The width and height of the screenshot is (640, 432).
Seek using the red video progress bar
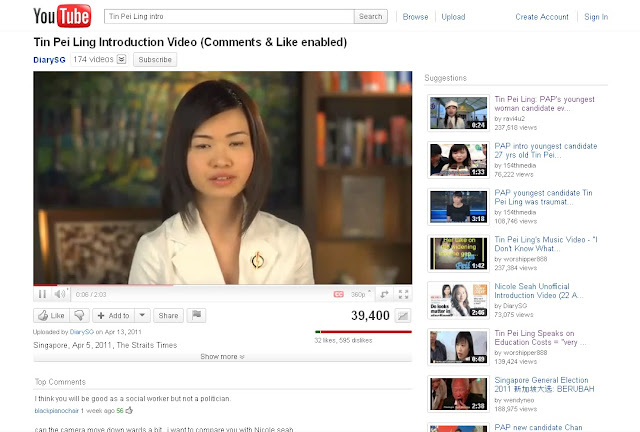coord(222,285)
